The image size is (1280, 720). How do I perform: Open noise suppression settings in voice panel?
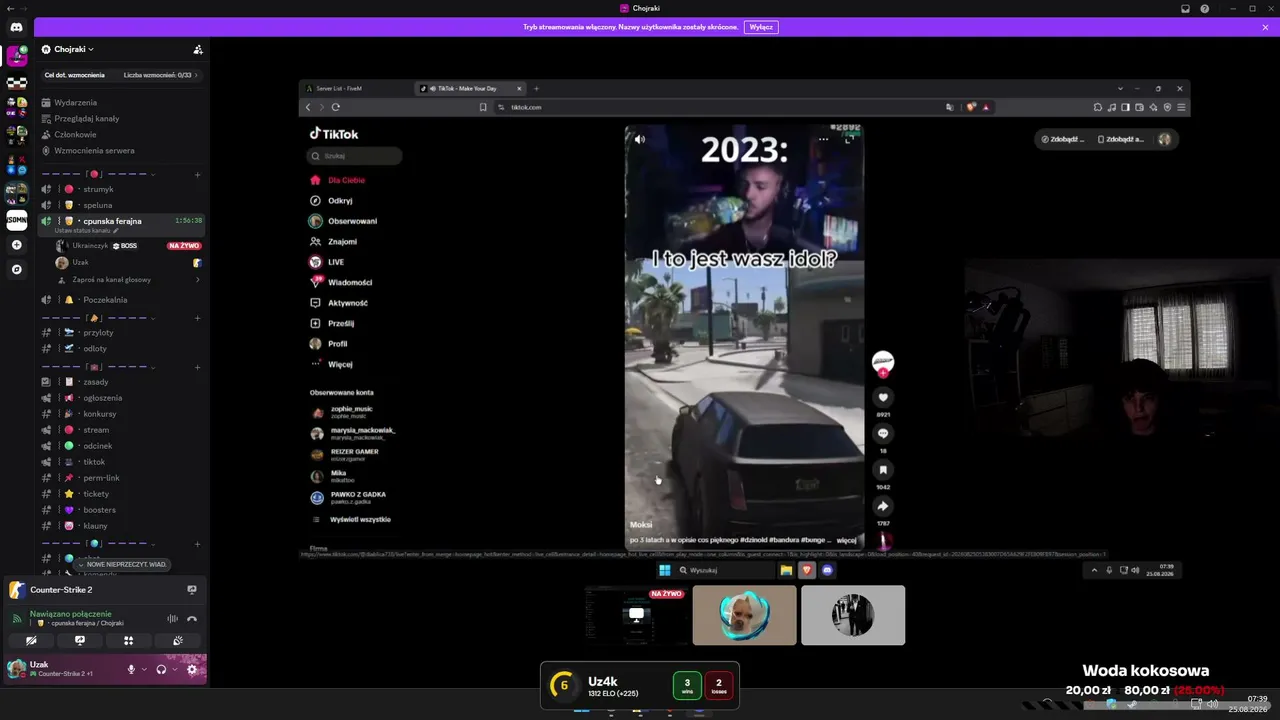coord(172,619)
